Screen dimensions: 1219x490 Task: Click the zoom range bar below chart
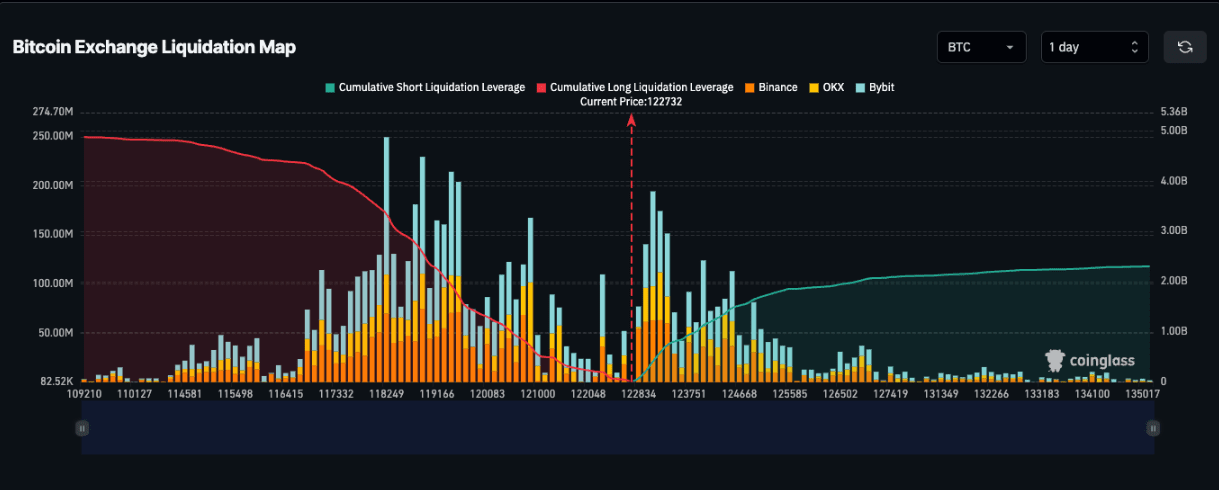tap(617, 428)
